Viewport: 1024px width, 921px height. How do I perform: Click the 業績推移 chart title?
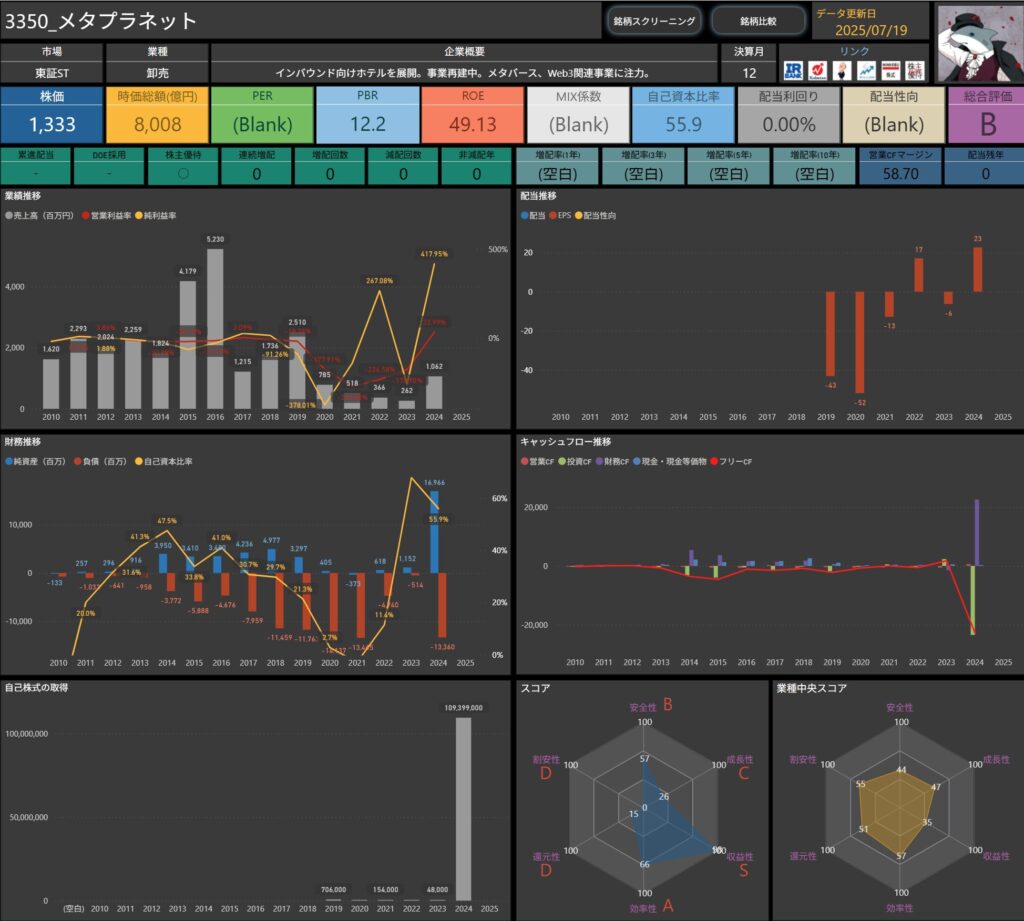pos(23,196)
